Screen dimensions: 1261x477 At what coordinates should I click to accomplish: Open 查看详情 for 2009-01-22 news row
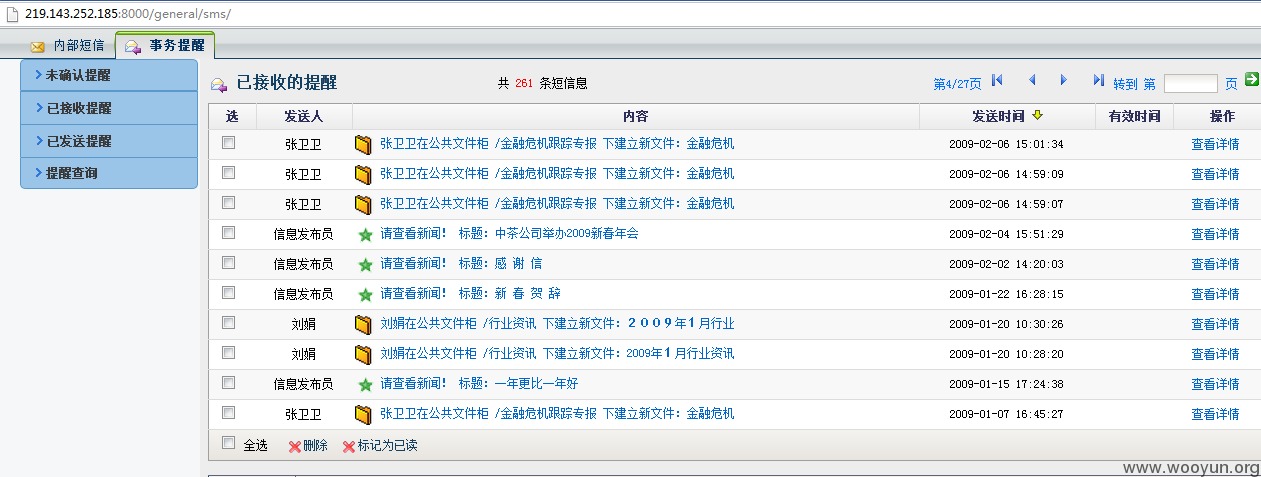(1215, 294)
